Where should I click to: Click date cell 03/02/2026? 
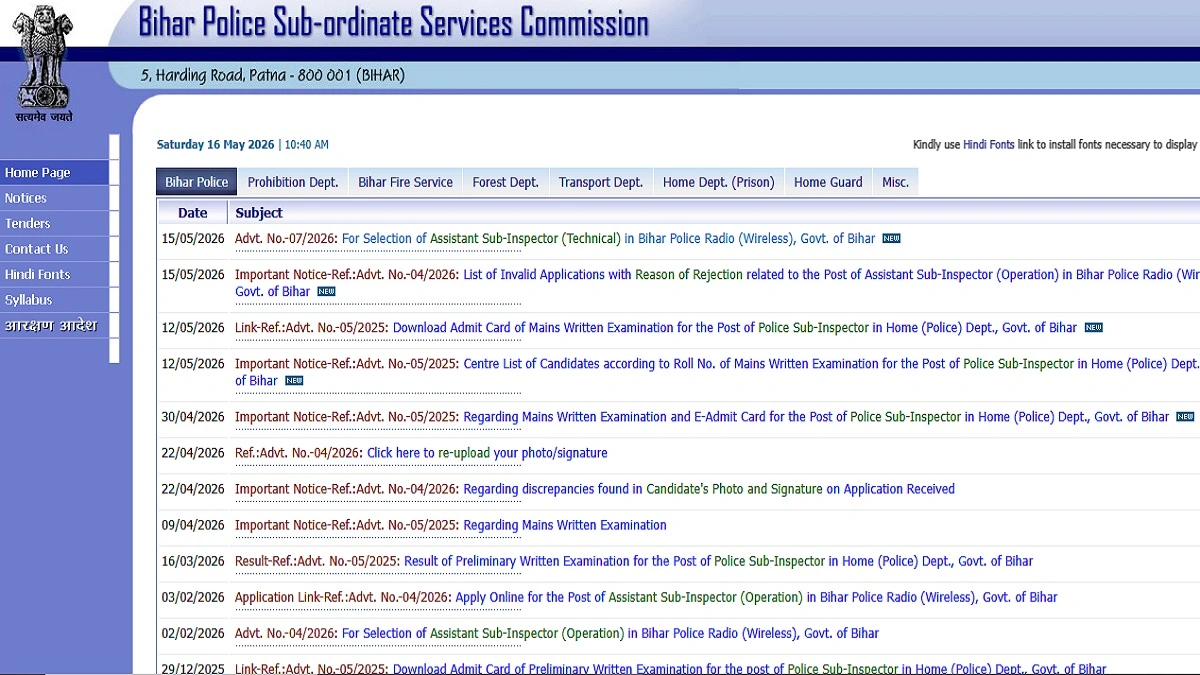coord(193,597)
